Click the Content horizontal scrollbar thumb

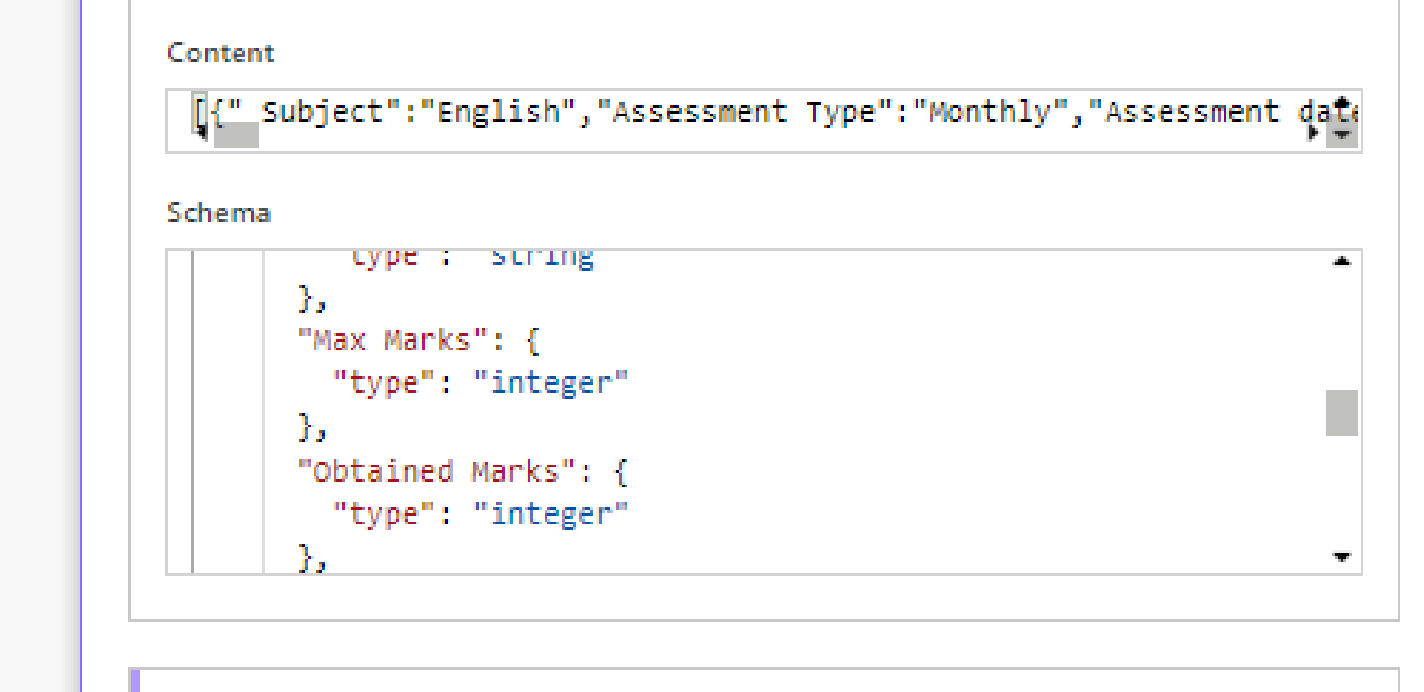click(236, 135)
